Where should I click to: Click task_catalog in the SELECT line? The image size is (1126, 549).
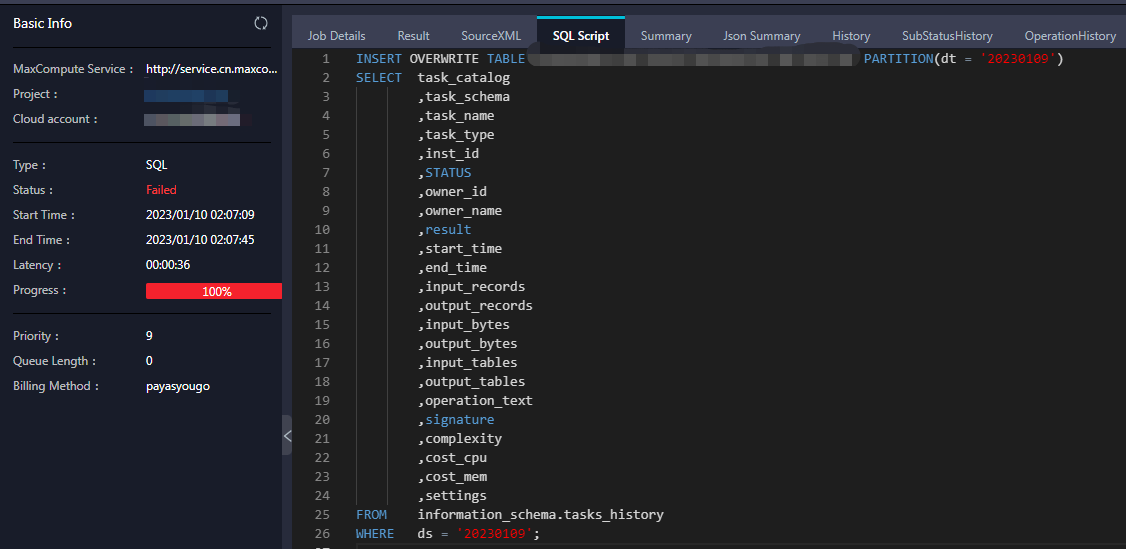(464, 78)
